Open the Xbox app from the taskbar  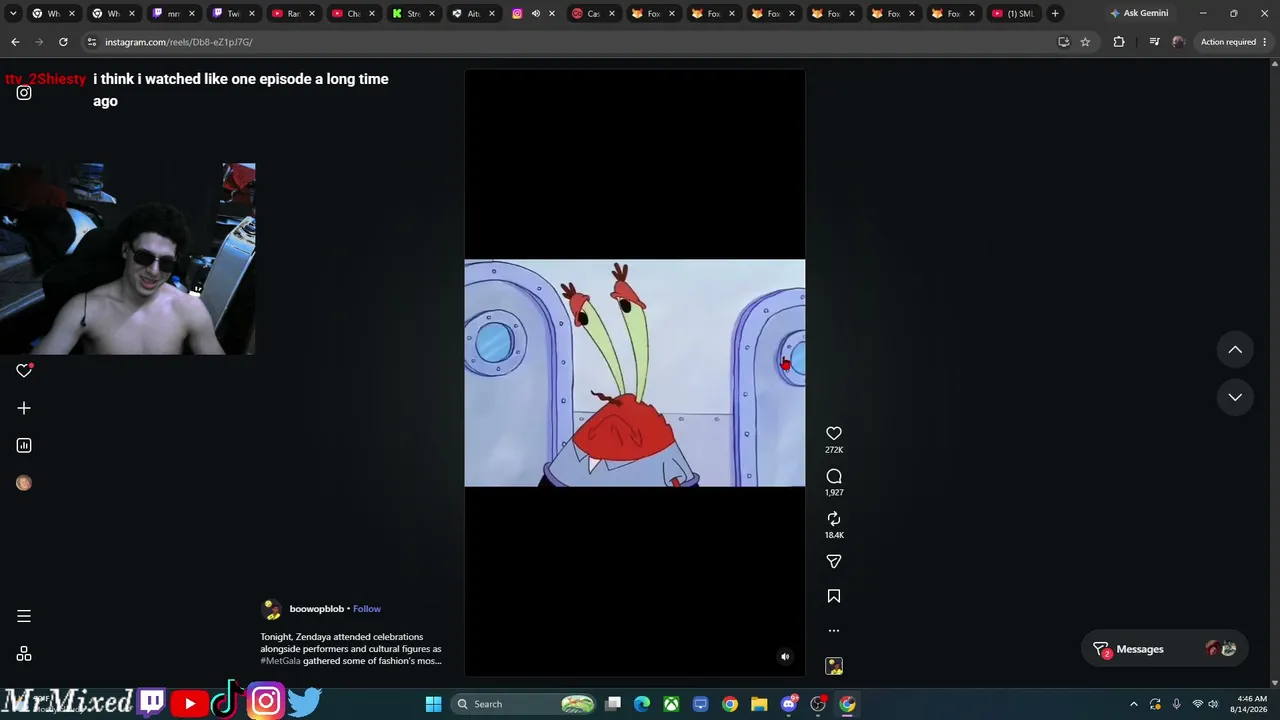[x=671, y=704]
